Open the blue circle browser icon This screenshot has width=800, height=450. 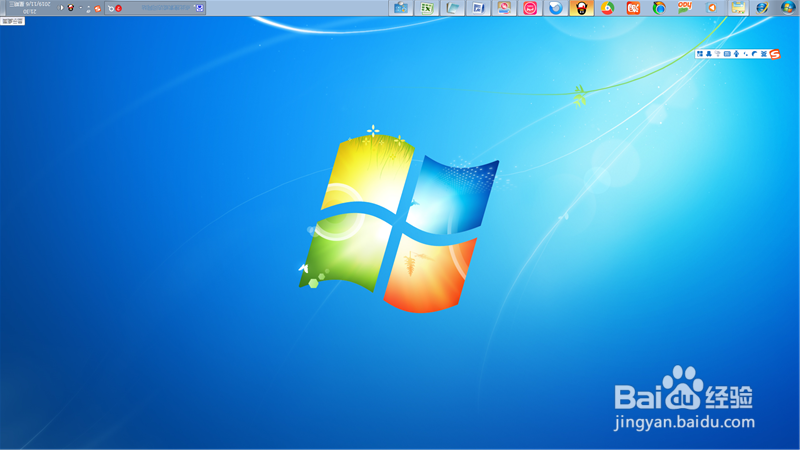pos(556,8)
